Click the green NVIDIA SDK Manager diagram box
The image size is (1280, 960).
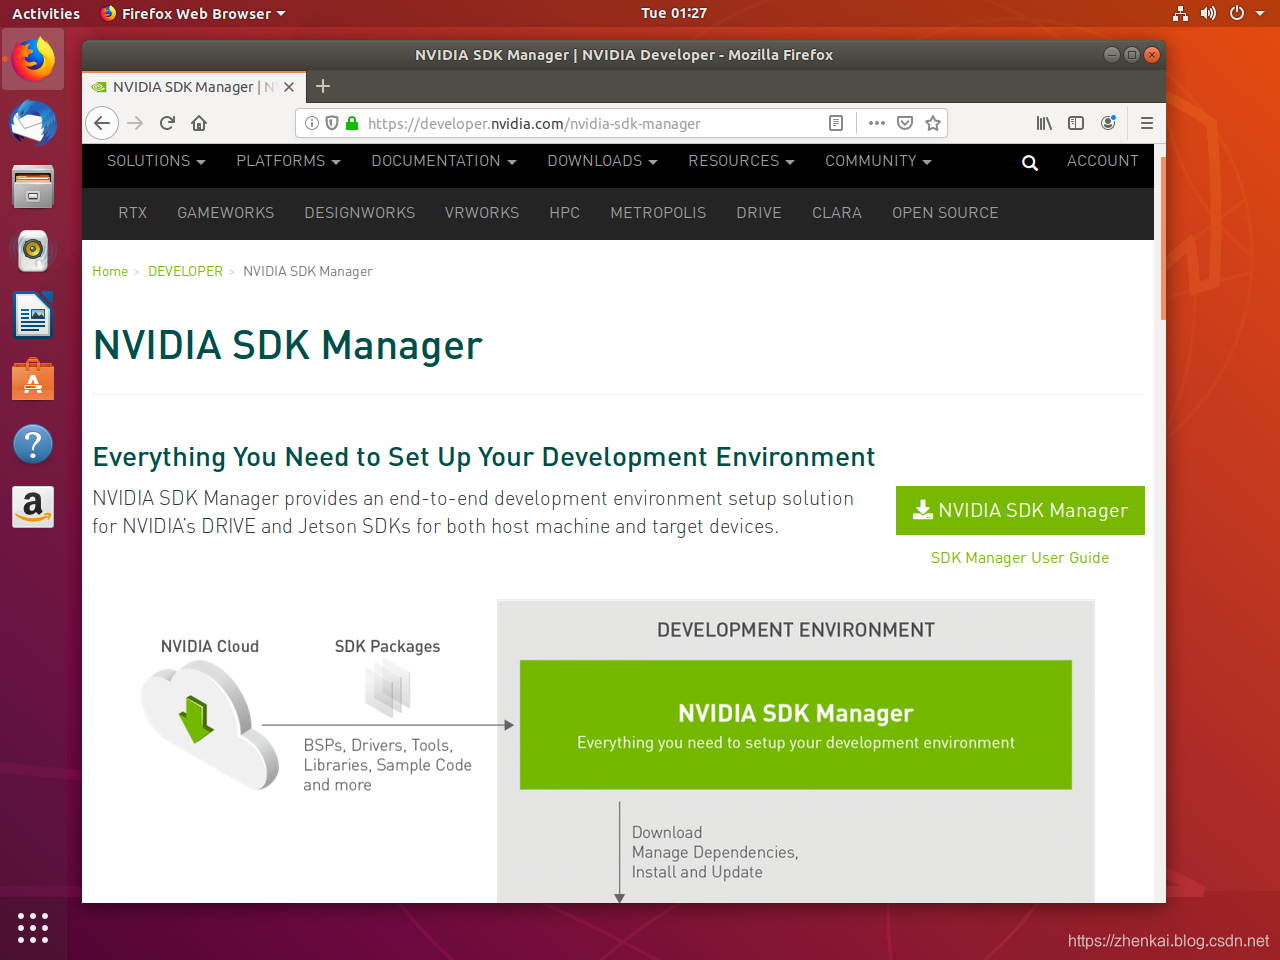796,725
